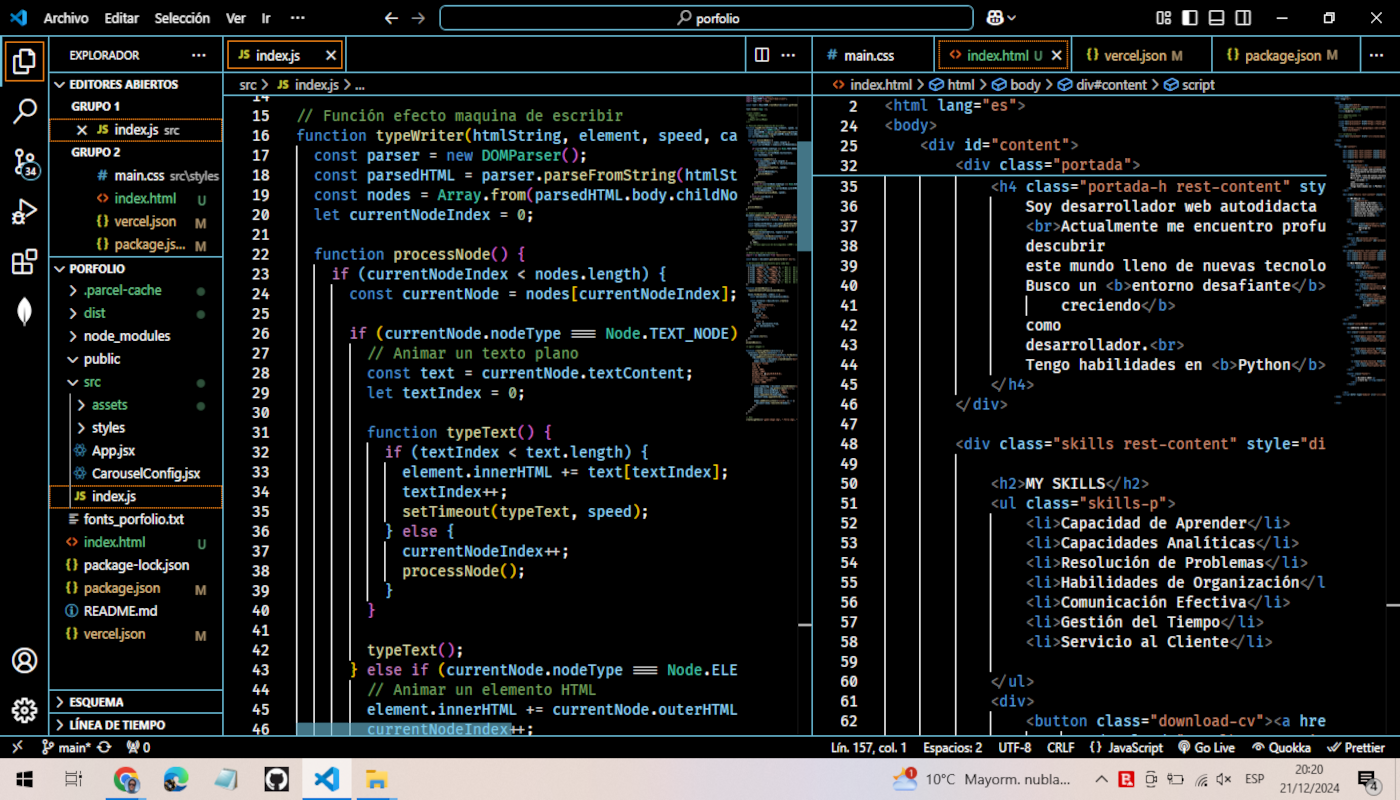Close index.js in open editors list
Screen dimensions: 1400x800
[82, 130]
